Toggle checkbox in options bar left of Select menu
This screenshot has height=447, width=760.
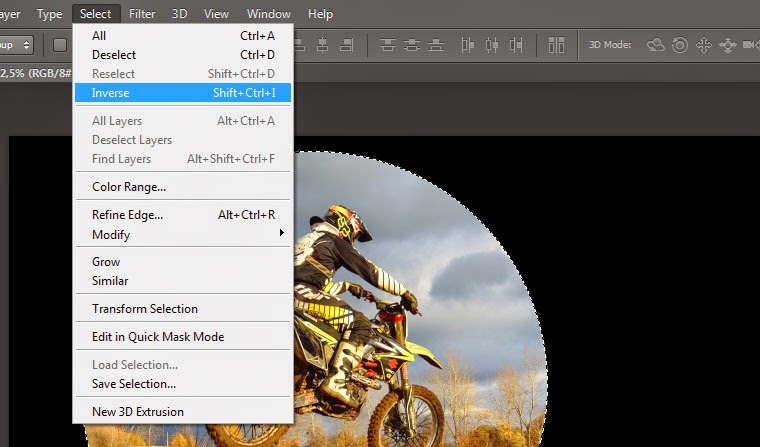point(60,45)
